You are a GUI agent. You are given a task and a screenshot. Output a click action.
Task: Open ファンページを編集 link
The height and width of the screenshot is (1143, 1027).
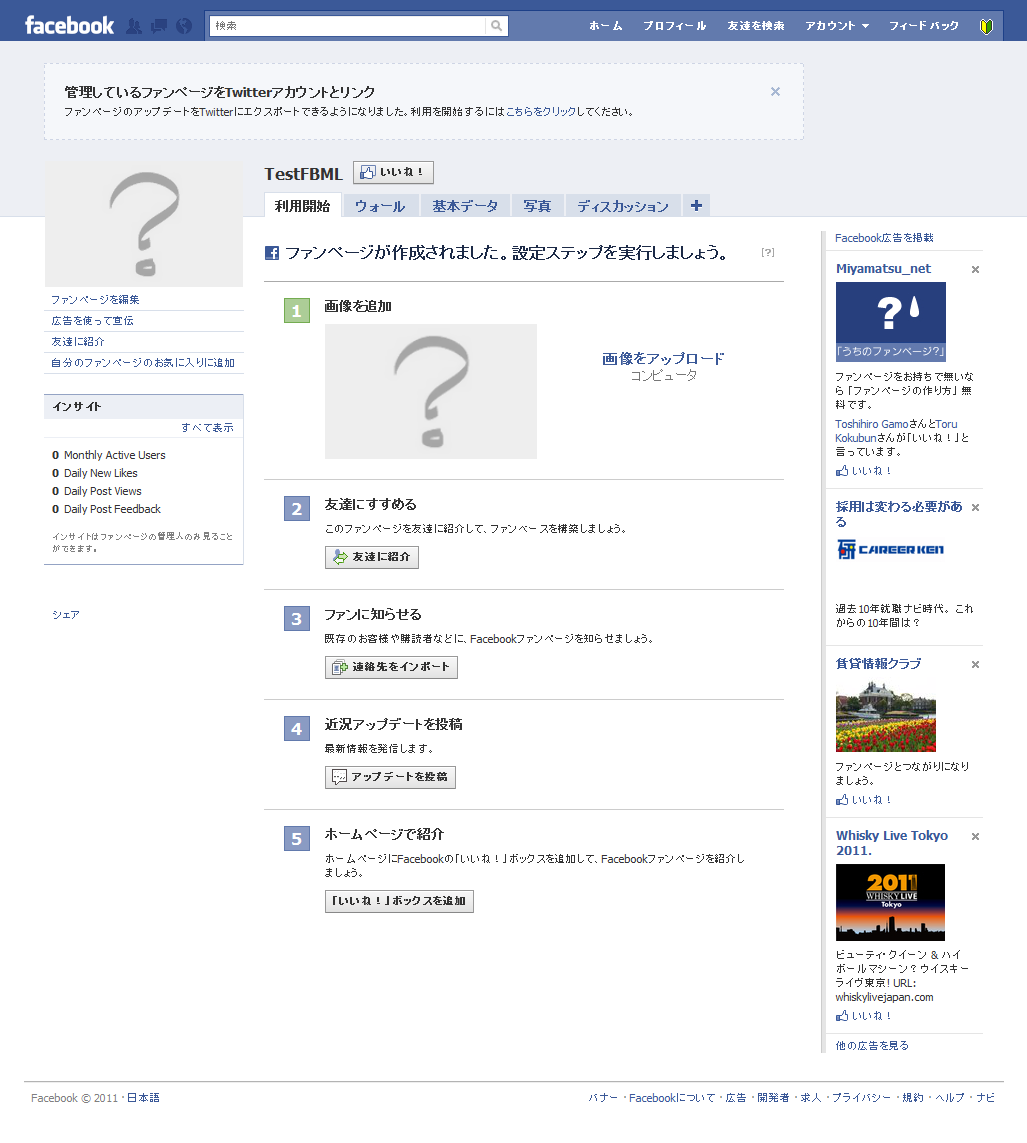[x=95, y=300]
